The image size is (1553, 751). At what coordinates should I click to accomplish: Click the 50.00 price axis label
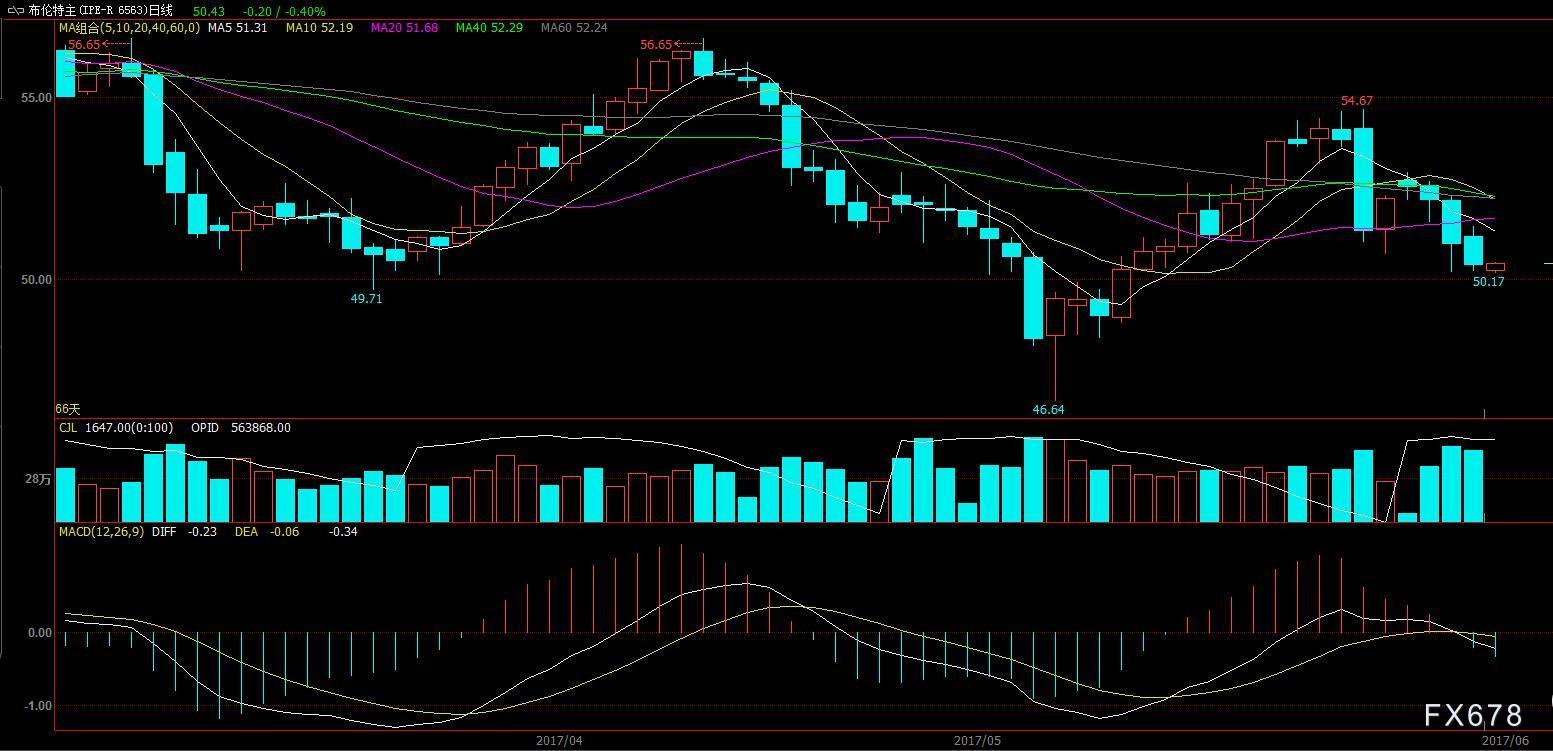(x=38, y=279)
